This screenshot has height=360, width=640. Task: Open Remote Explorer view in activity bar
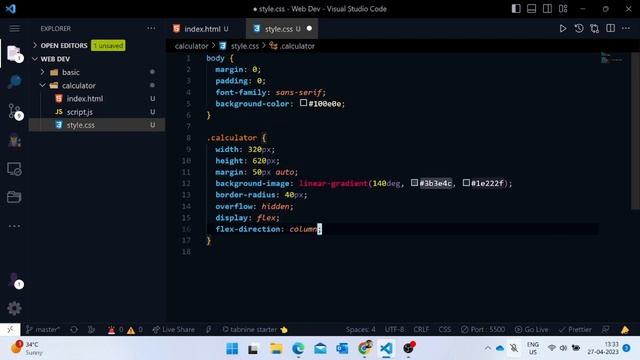[14, 169]
